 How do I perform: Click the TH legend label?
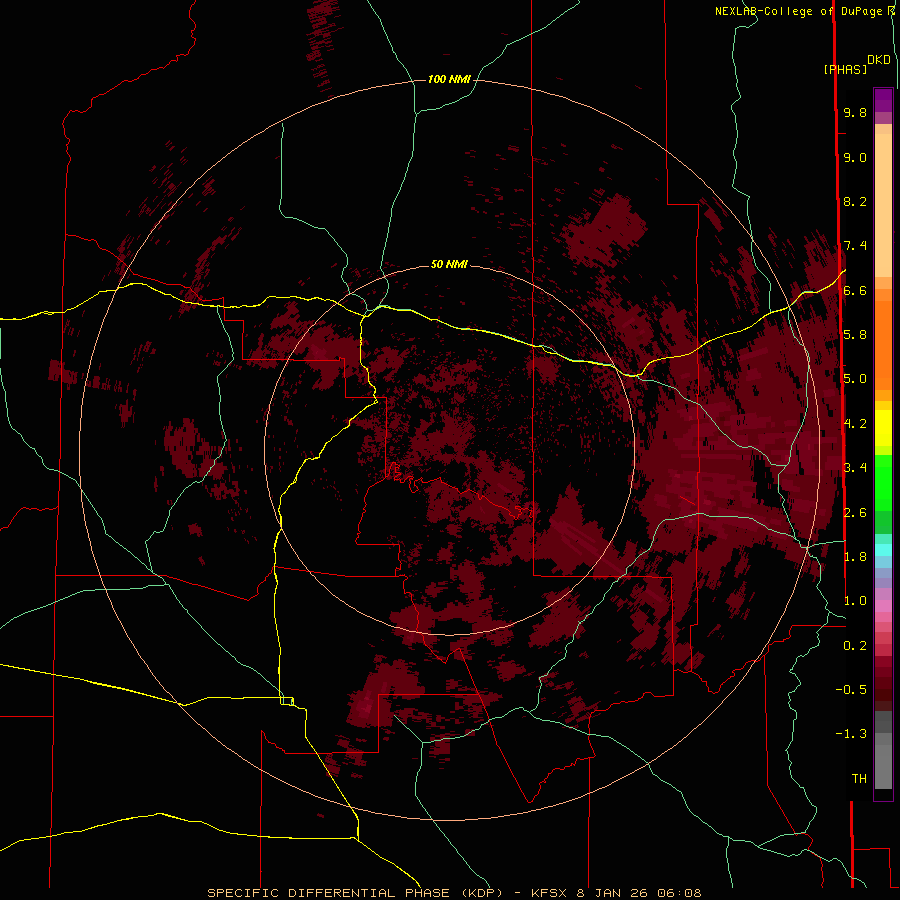859,779
